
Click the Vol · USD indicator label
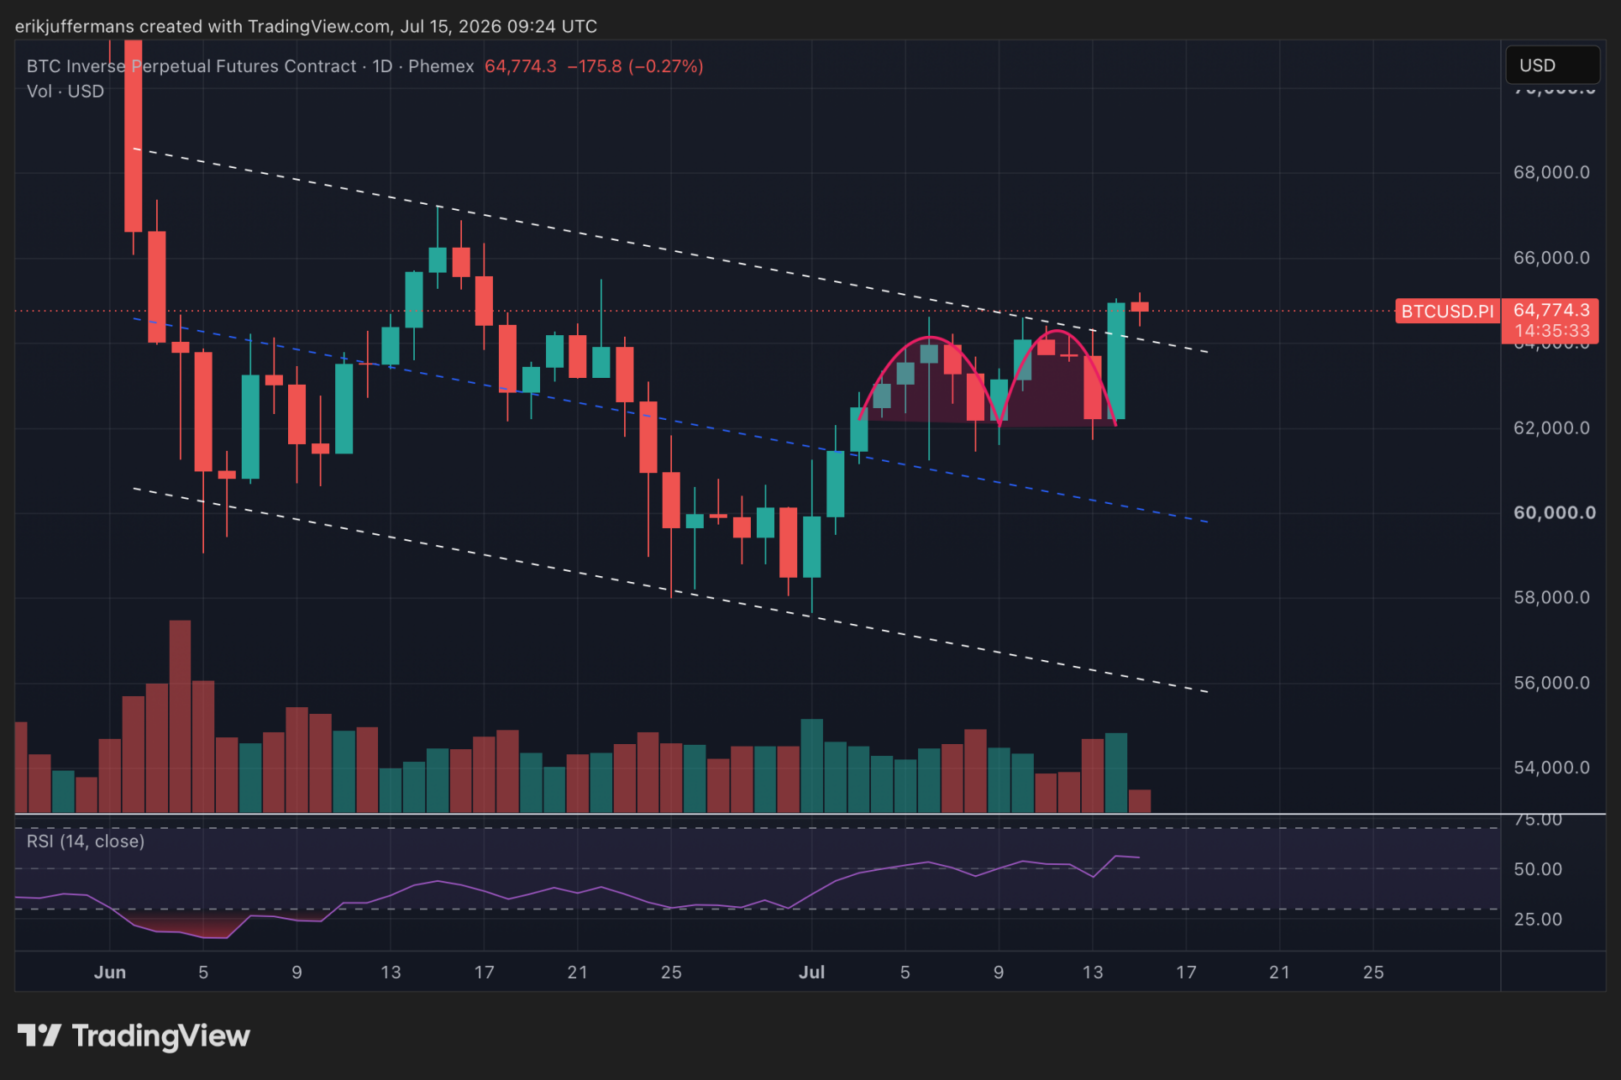tap(65, 91)
